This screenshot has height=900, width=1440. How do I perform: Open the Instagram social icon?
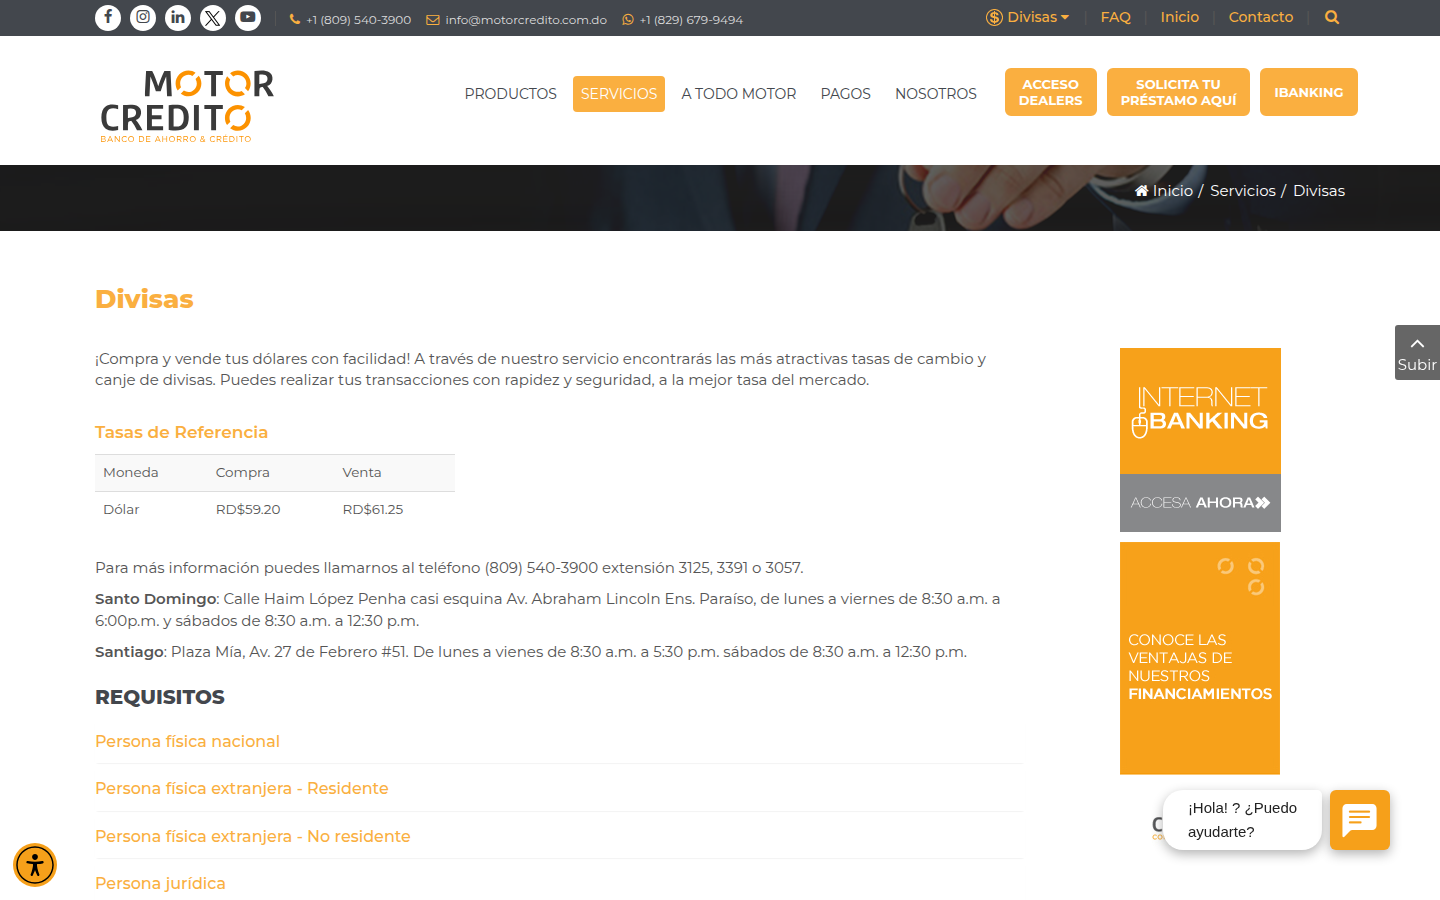click(x=143, y=18)
